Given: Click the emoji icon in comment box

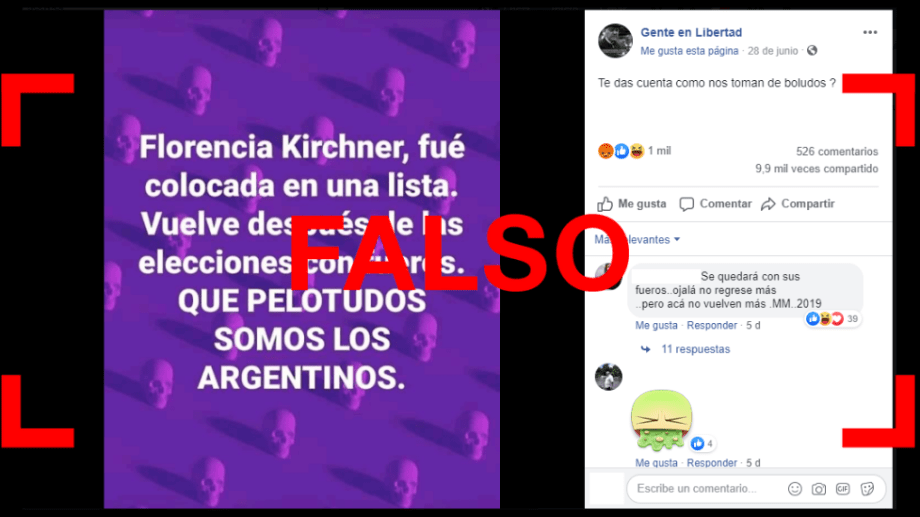Looking at the screenshot, I should tap(794, 489).
